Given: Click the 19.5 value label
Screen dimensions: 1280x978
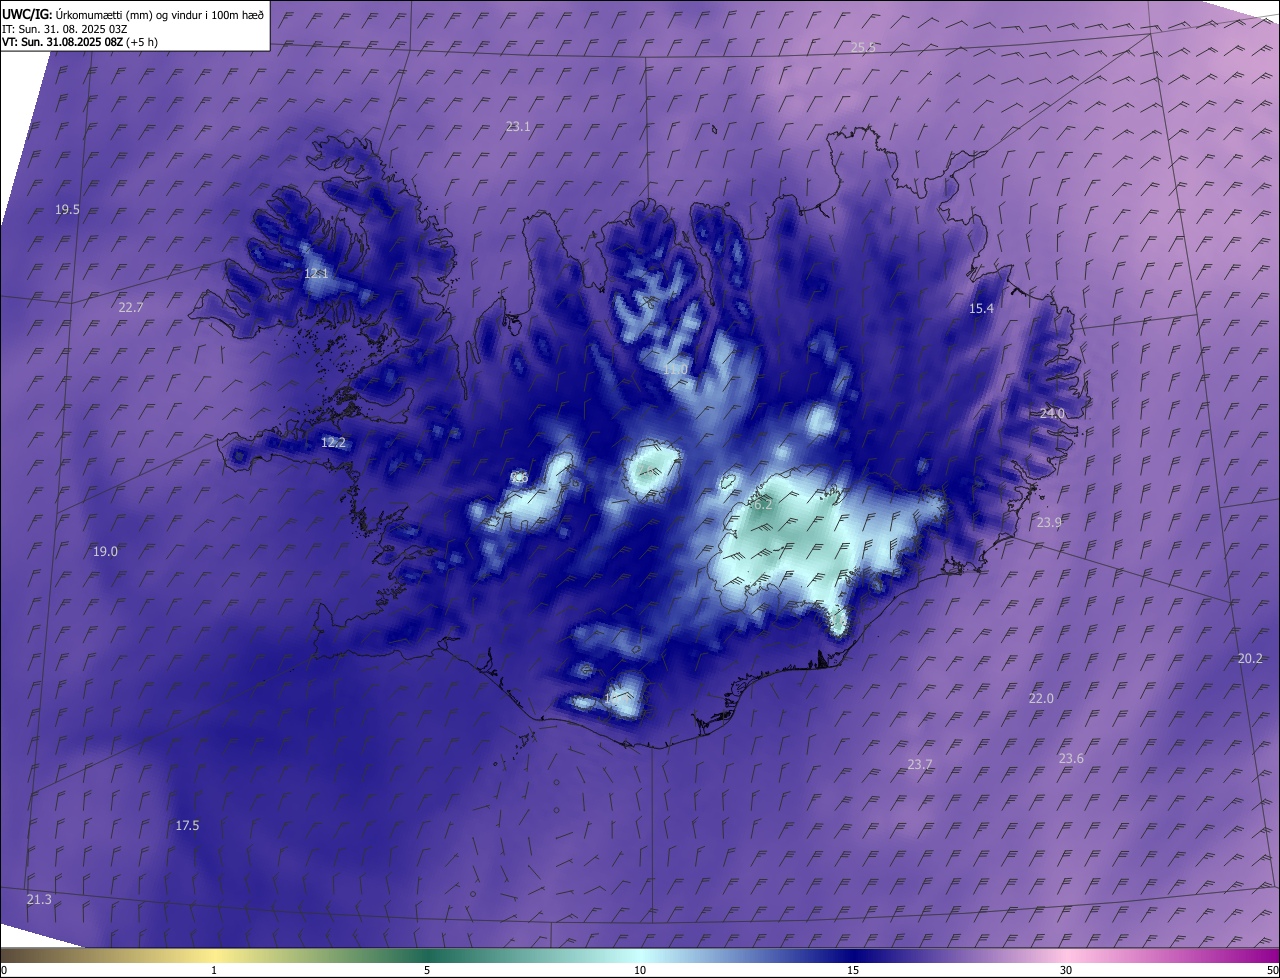Looking at the screenshot, I should coord(67,209).
